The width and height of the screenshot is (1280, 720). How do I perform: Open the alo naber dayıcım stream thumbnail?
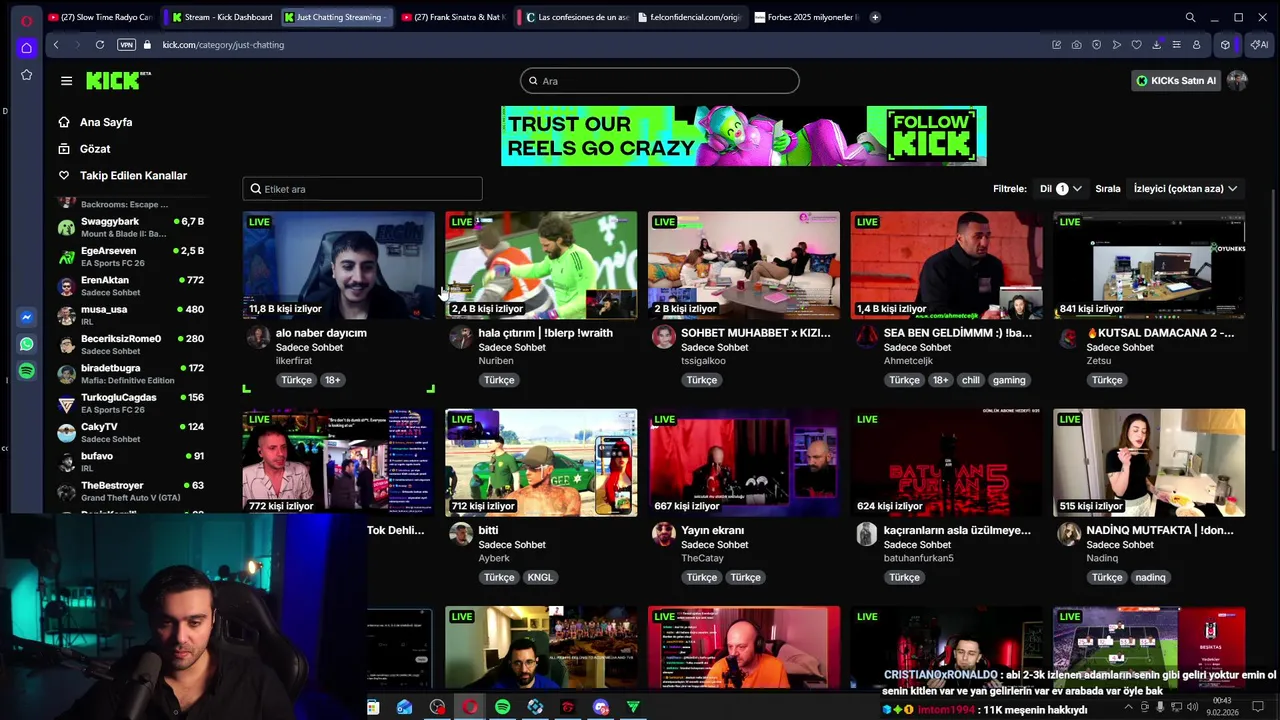338,265
